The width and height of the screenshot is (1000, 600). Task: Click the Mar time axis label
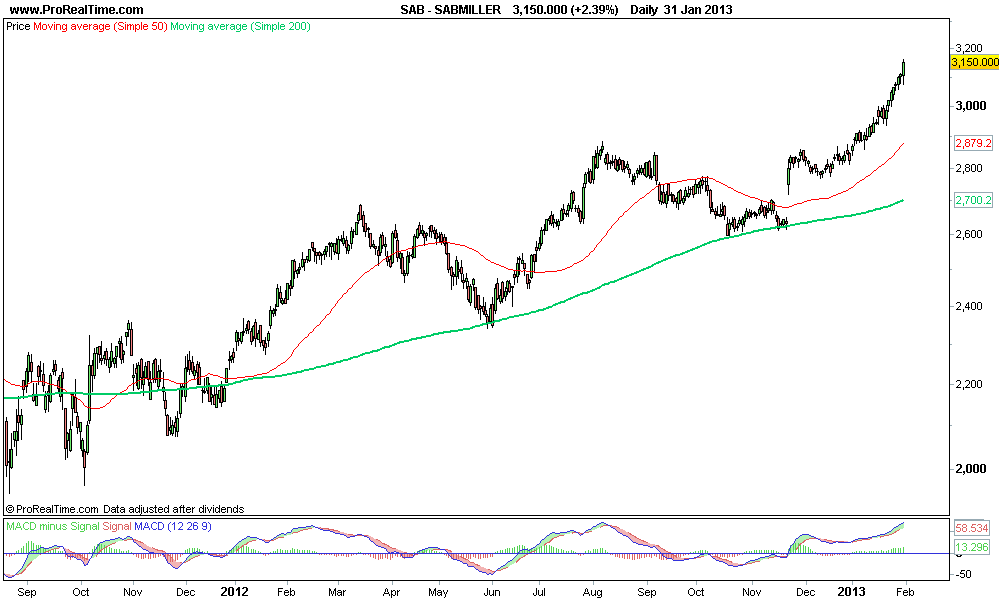(x=337, y=592)
